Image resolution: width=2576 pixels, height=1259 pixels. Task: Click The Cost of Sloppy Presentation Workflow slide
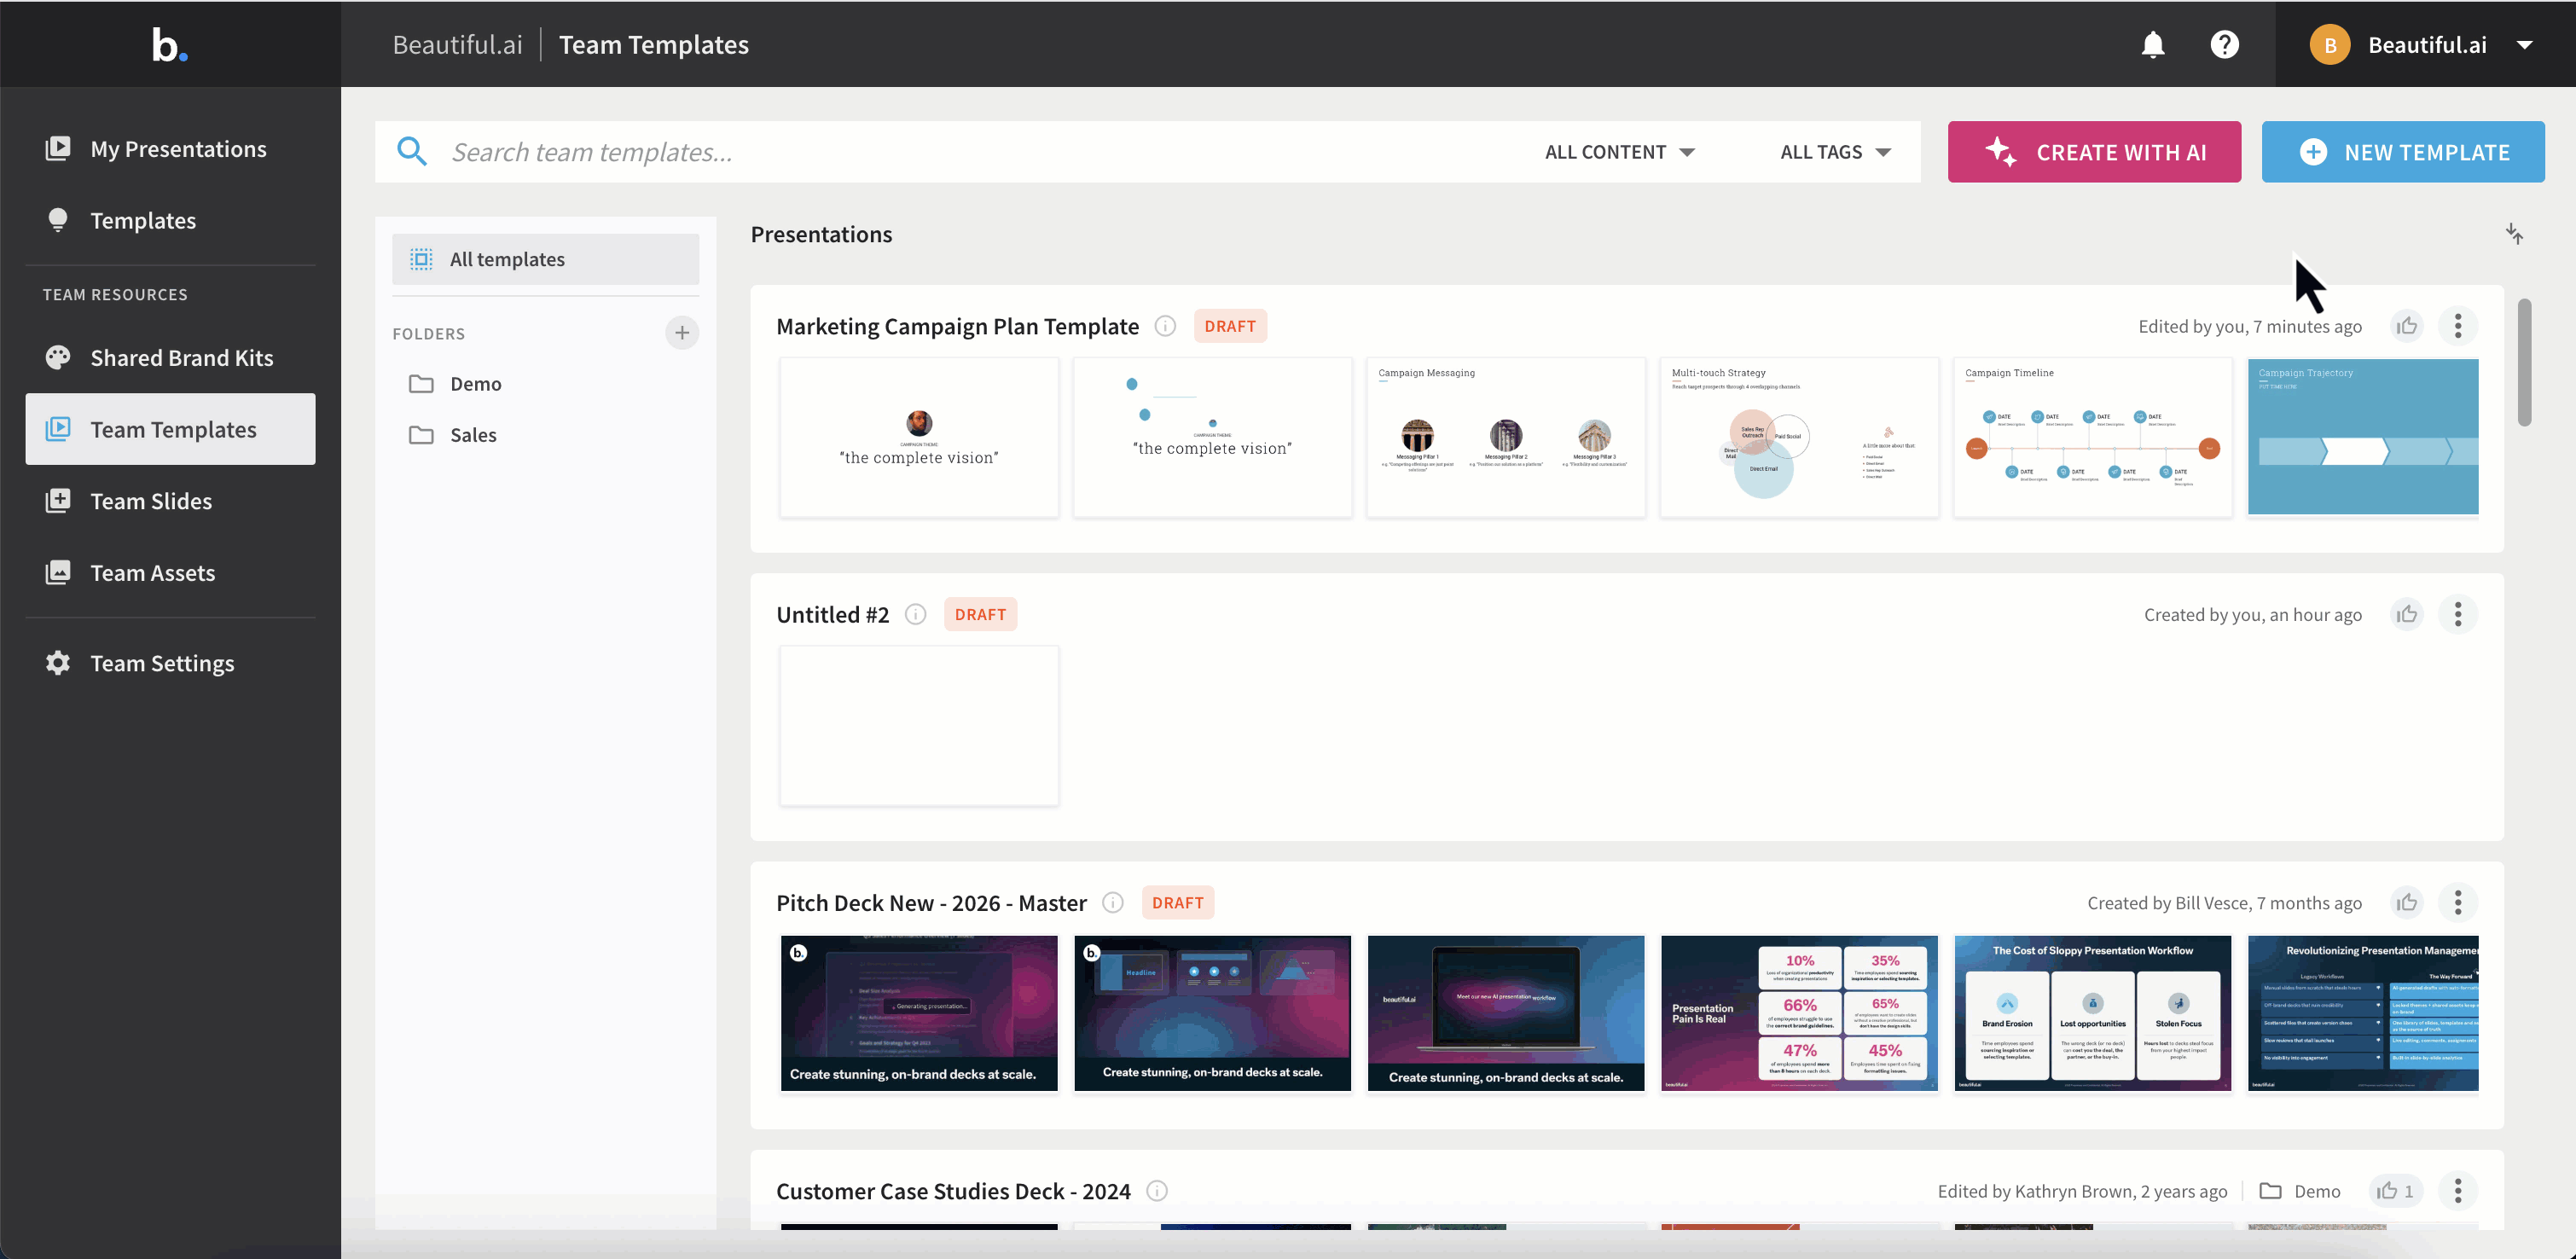2092,1013
